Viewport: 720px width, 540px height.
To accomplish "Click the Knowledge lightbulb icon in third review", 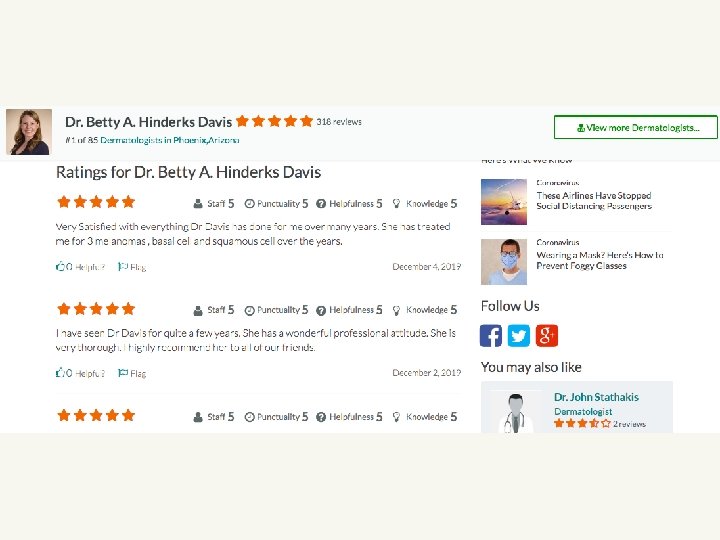I will tap(396, 417).
